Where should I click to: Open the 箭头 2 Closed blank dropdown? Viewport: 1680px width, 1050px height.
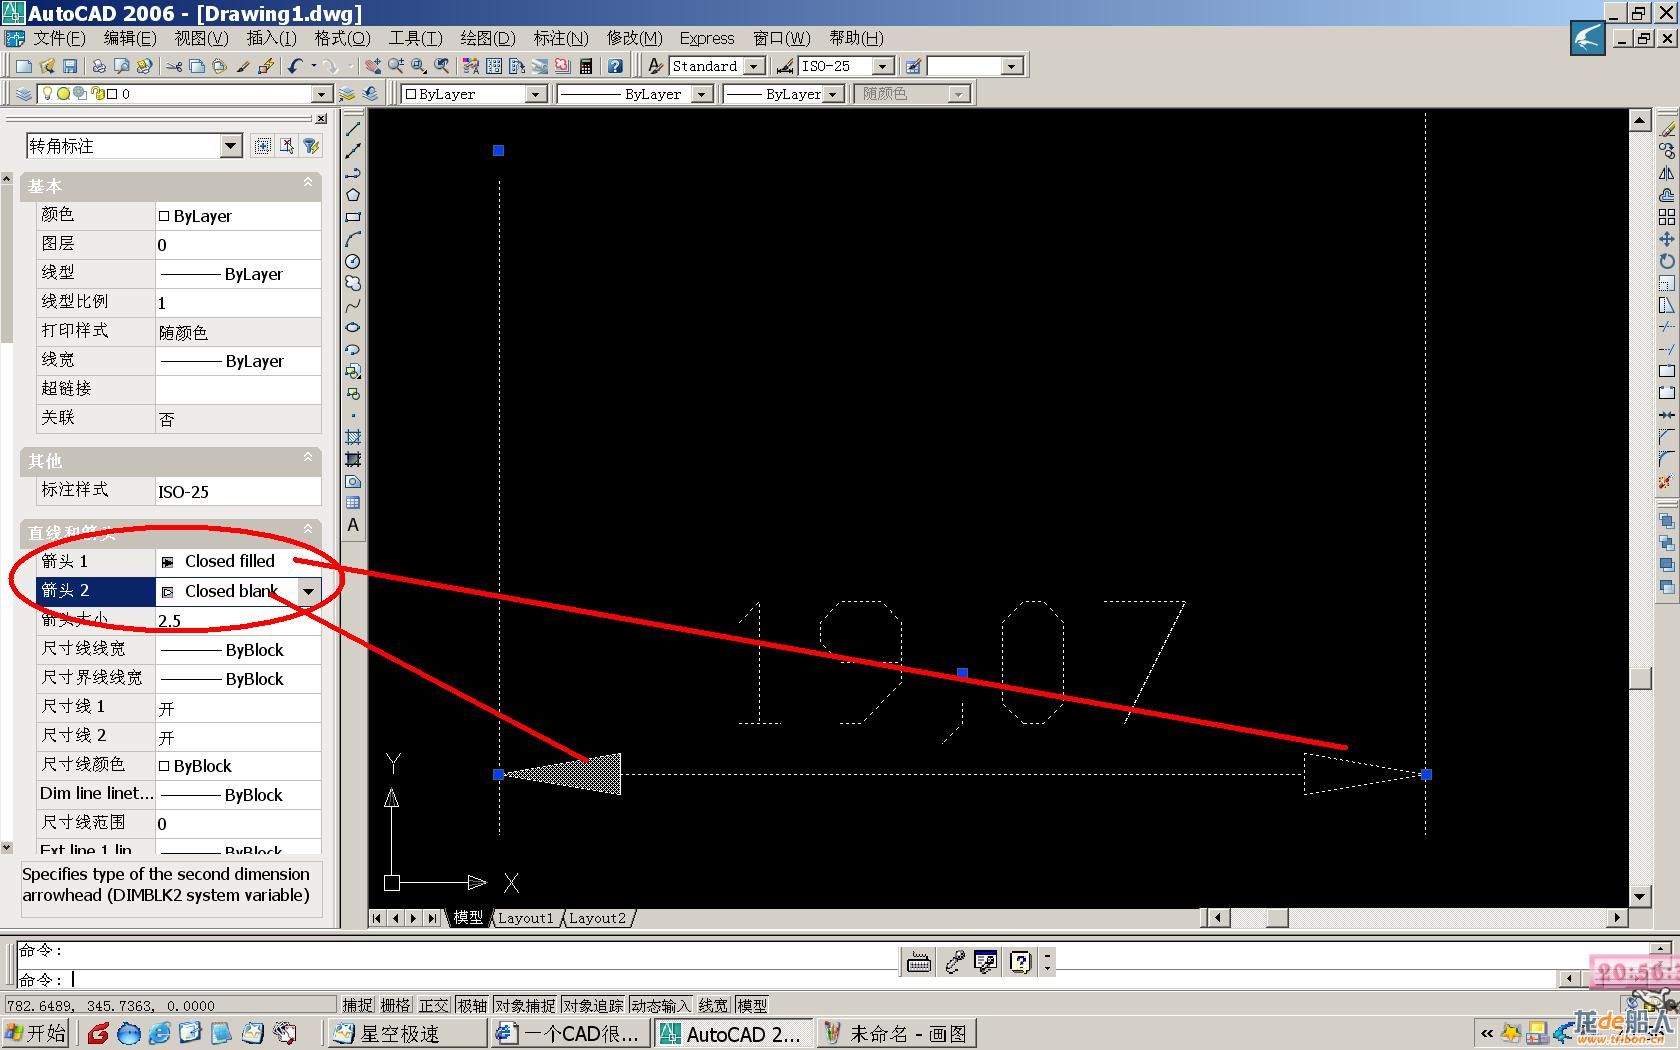click(308, 591)
